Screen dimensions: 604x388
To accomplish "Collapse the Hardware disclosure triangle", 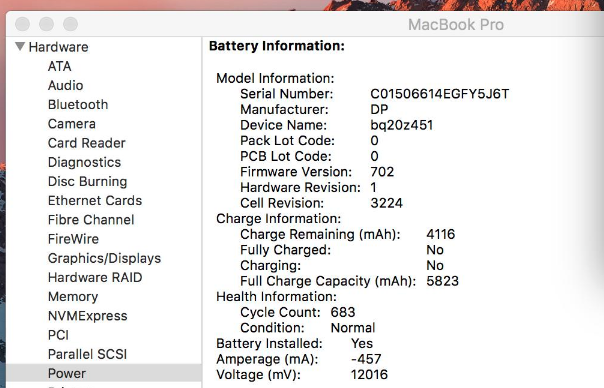I will [20, 47].
